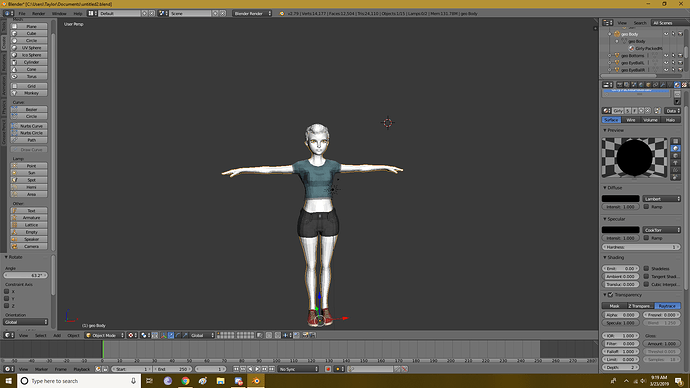Open Chrome from the taskbar
690x388 pixels.
tap(185, 381)
